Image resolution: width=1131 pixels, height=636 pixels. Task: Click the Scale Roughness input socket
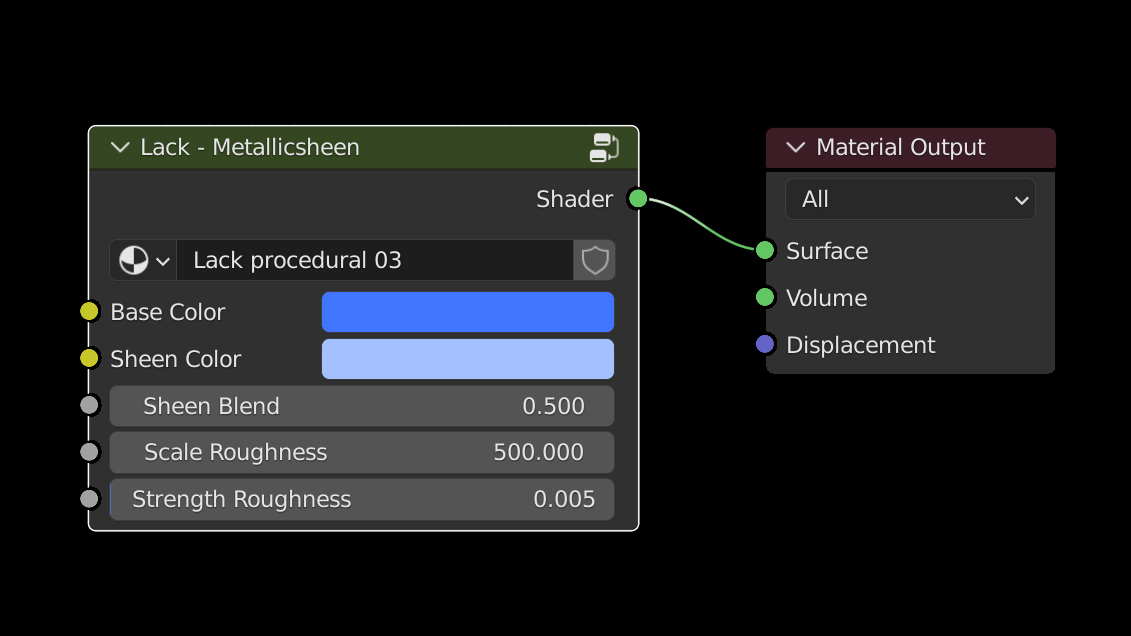pos(90,452)
